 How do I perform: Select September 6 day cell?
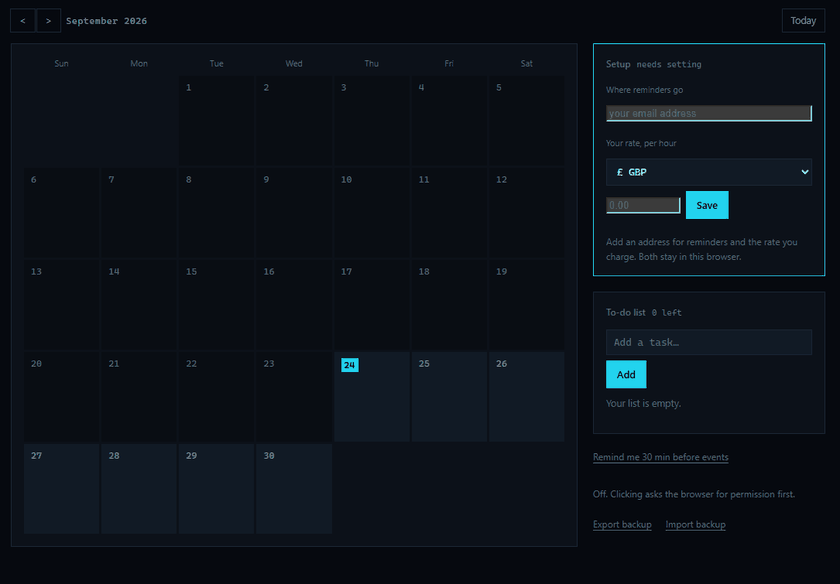coord(62,213)
